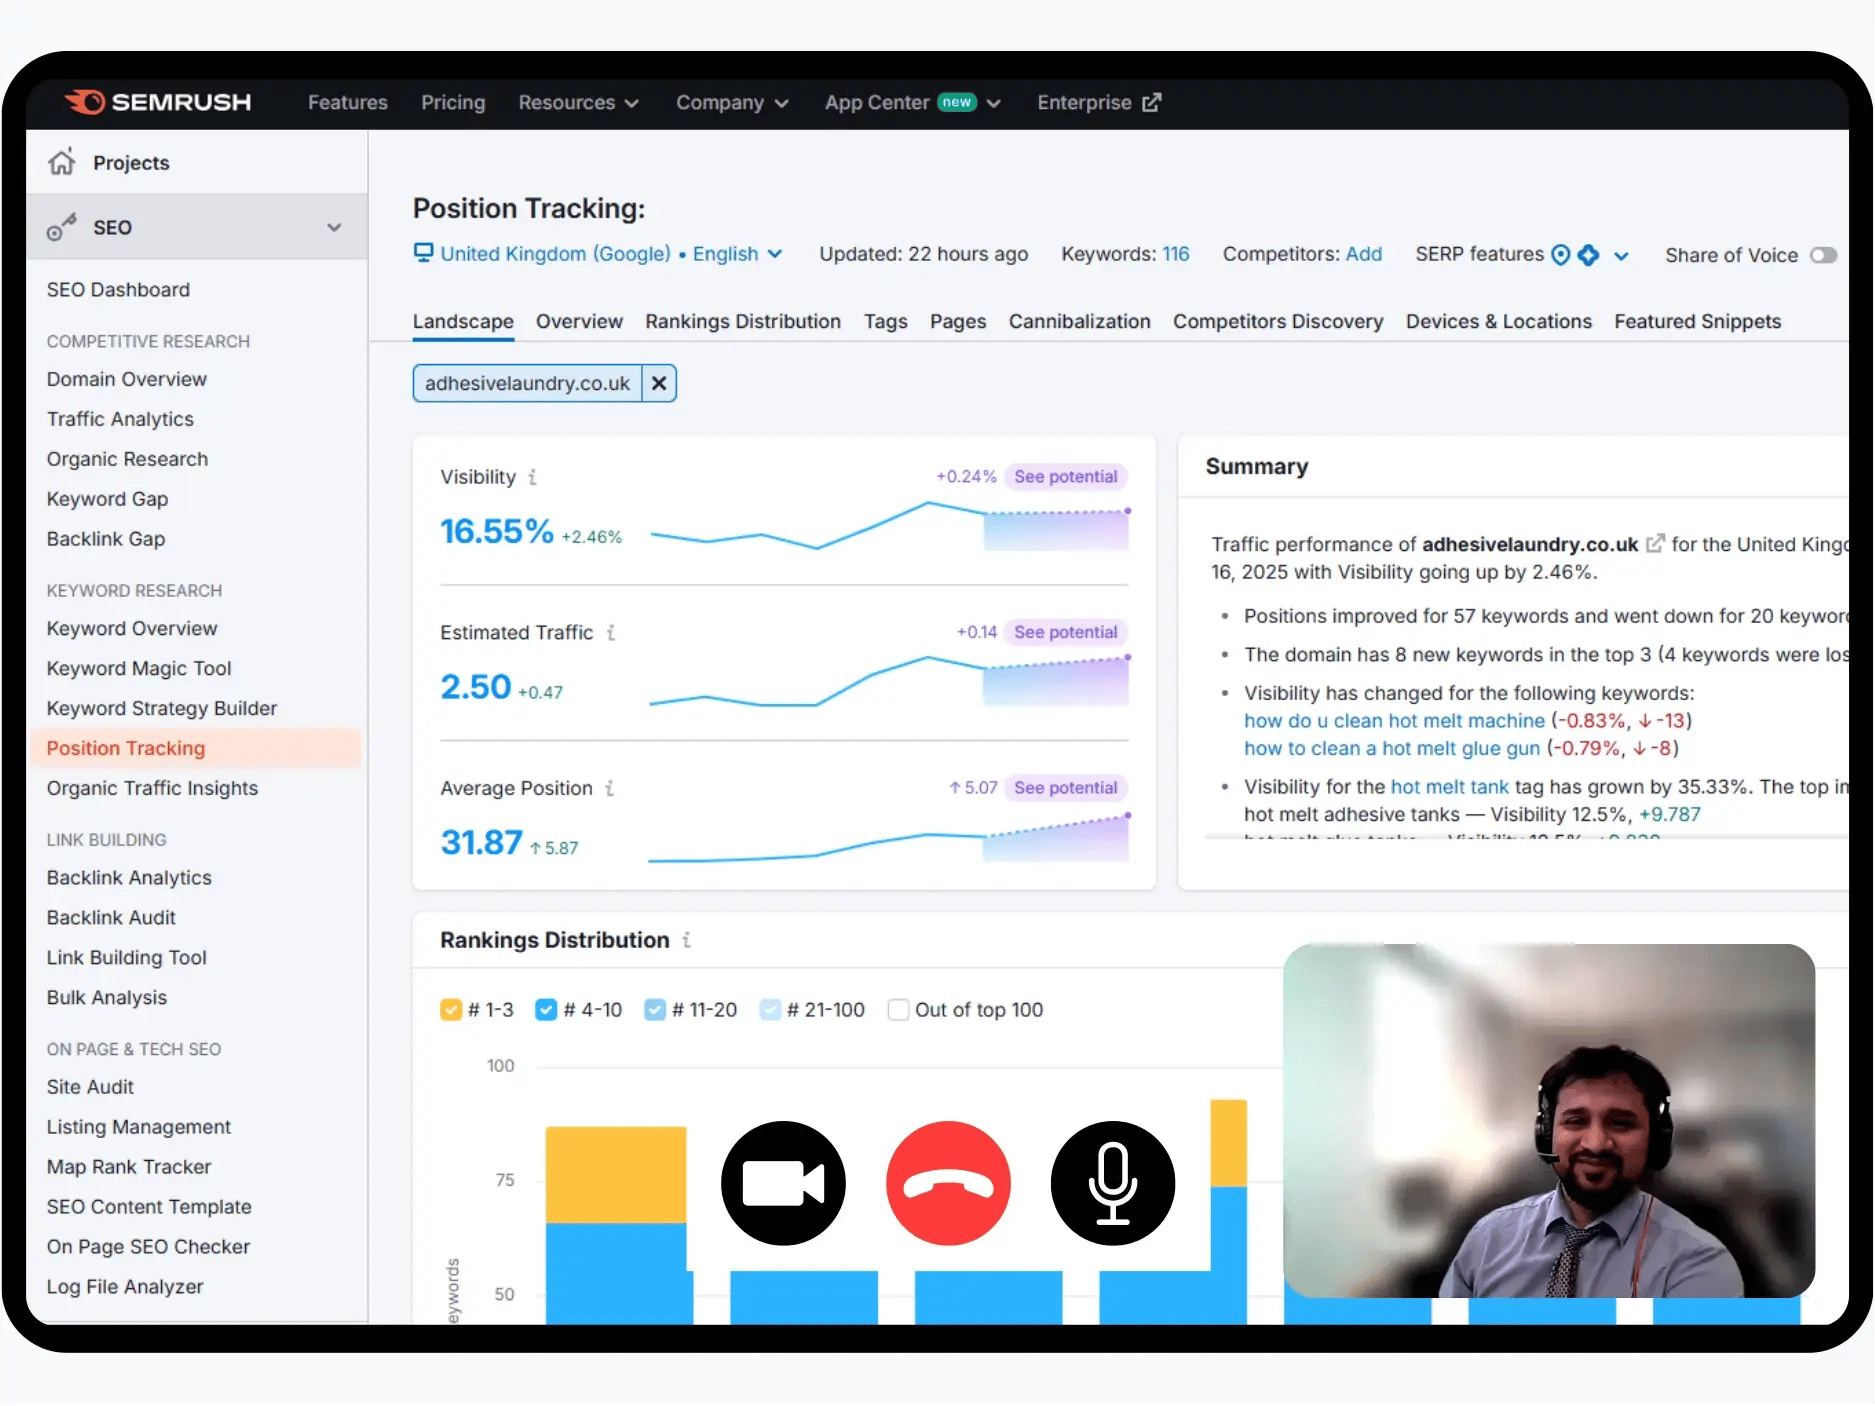The image size is (1875, 1406).
Task: Click See potential for Visibility
Action: point(1065,477)
